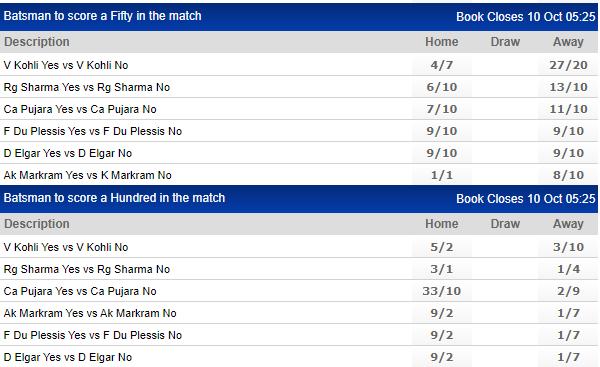This screenshot has width=600, height=367.
Task: Pick 6/10 odds for Rg Sharma Fifty Yes
Action: click(x=442, y=87)
